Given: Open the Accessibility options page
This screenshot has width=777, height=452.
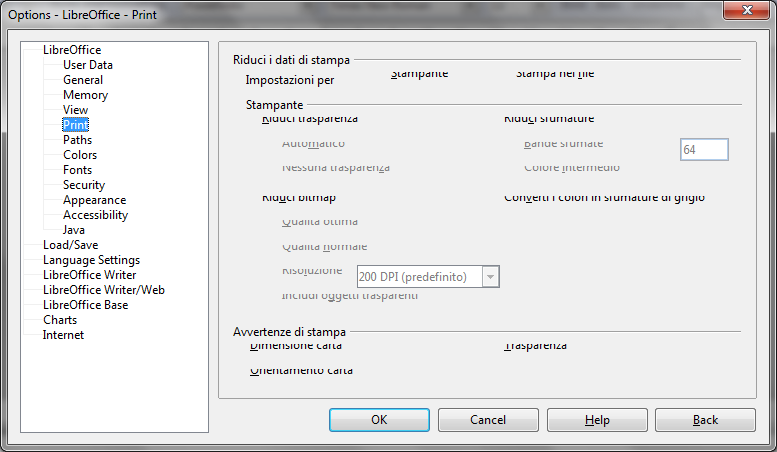Looking at the screenshot, I should click(95, 215).
